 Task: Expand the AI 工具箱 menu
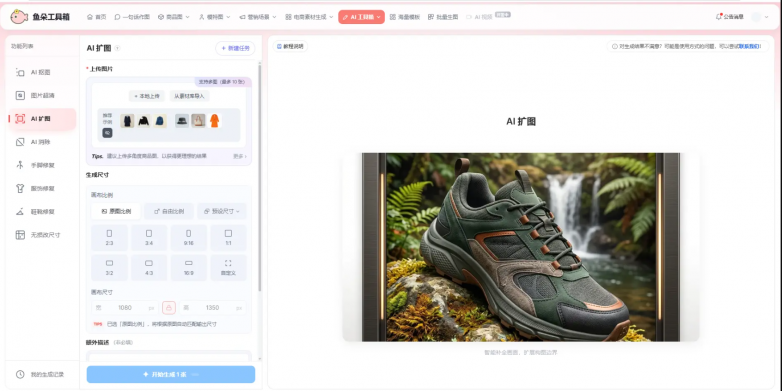pos(361,17)
